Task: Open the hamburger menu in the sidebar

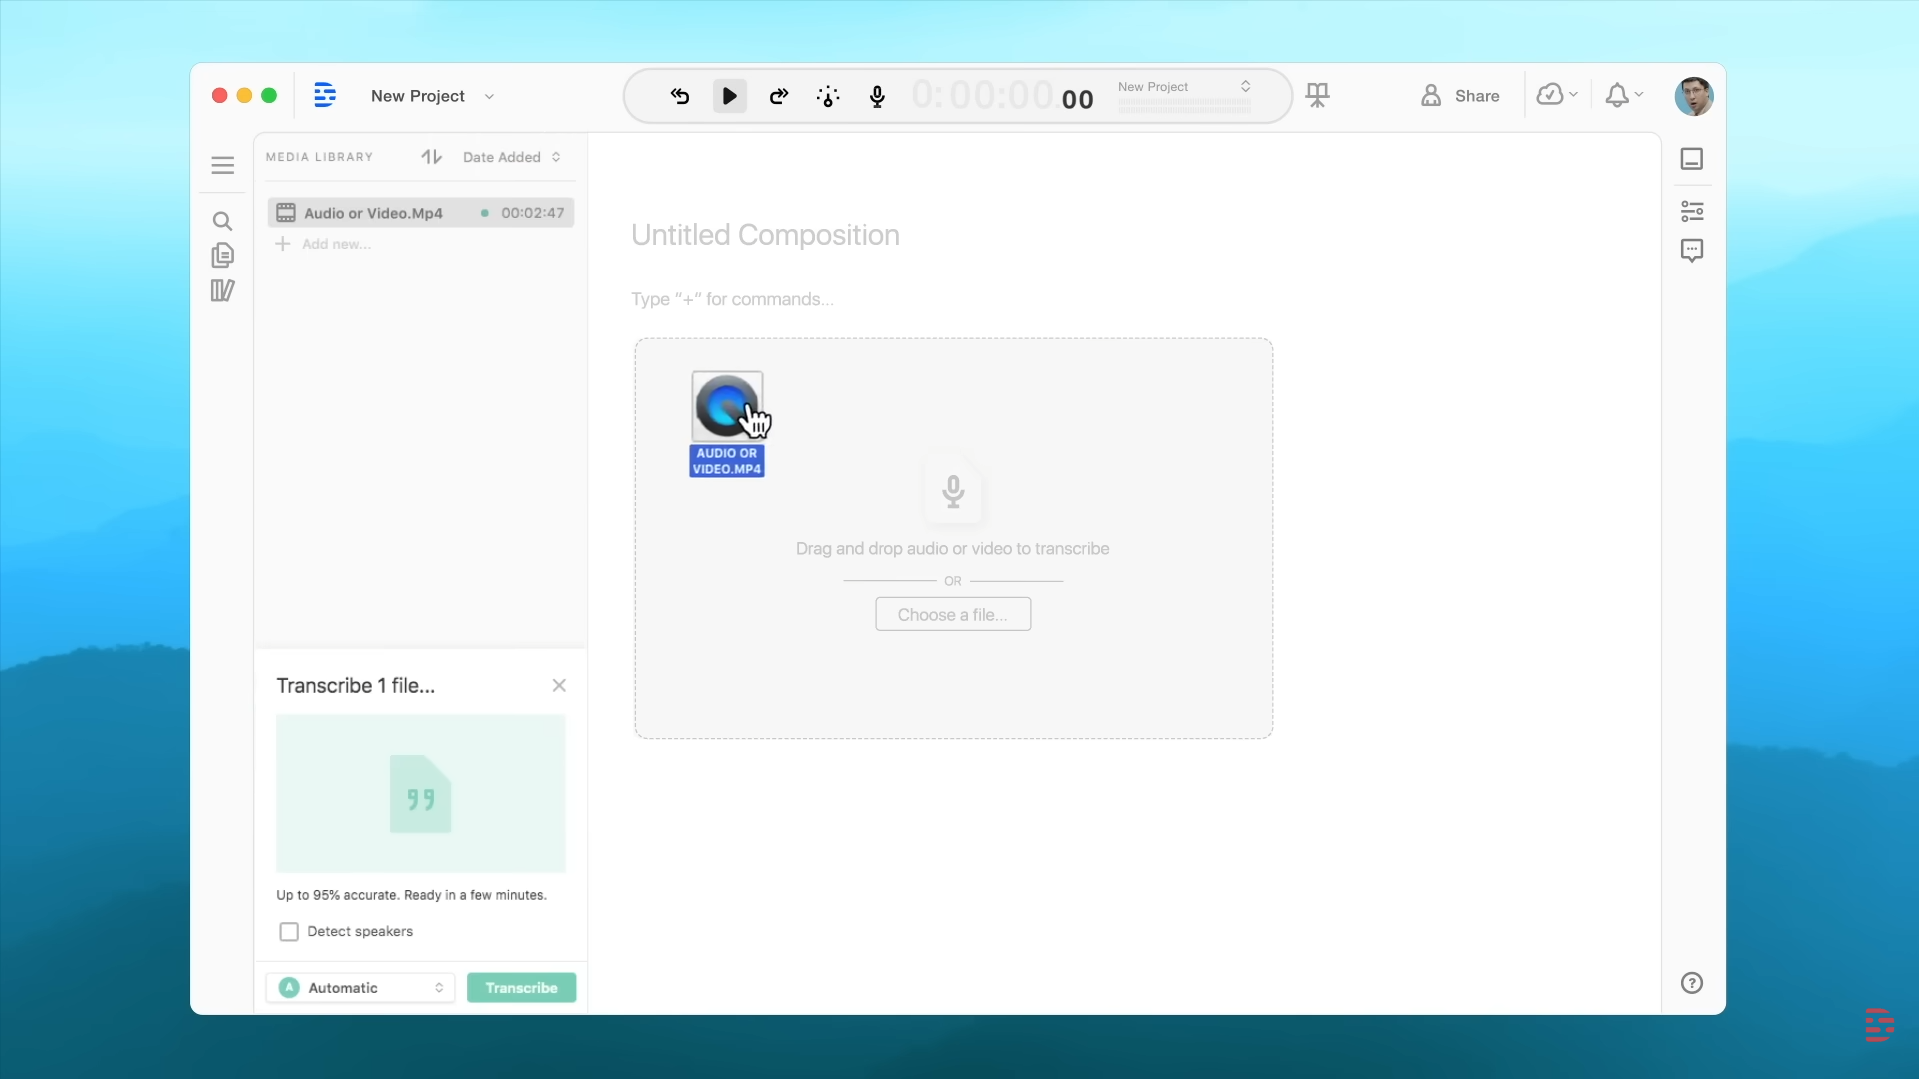Action: (222, 165)
